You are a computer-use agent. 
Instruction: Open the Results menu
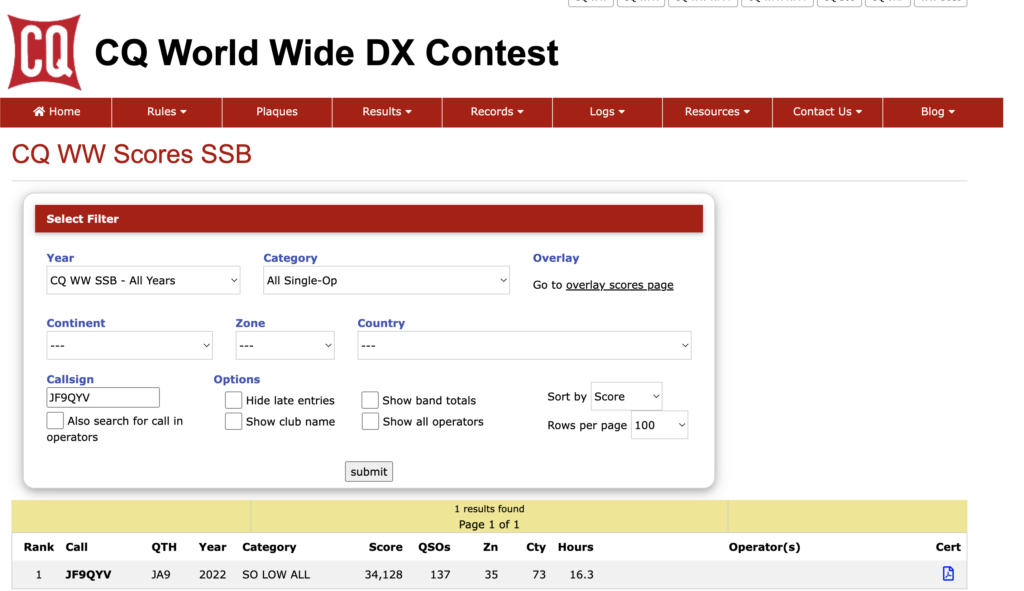[x=387, y=112]
